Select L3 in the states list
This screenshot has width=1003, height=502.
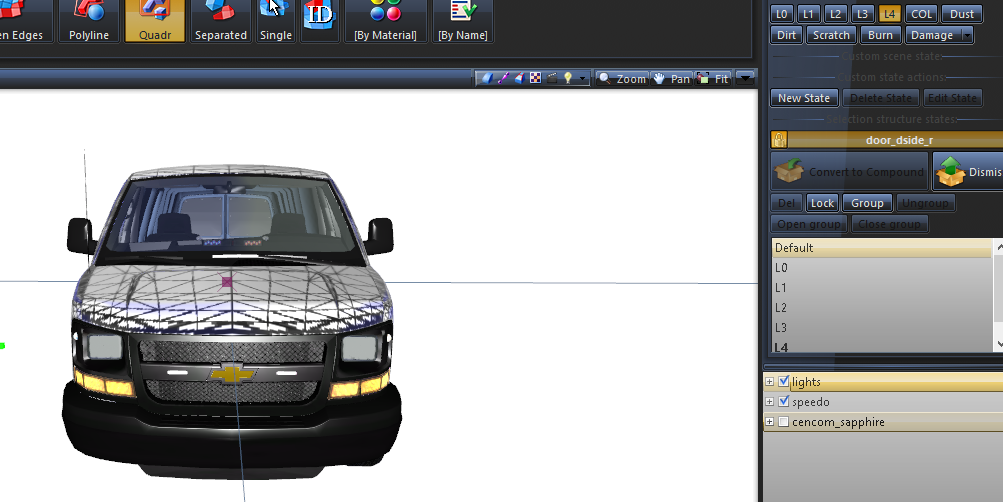point(882,327)
